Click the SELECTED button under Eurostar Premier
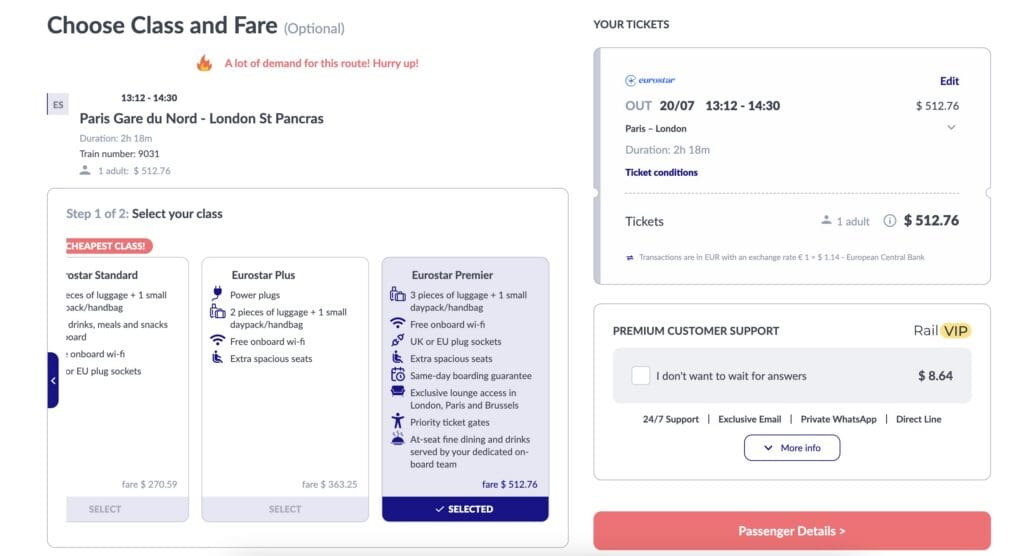Screen dimensions: 1024x556 [x=465, y=509]
